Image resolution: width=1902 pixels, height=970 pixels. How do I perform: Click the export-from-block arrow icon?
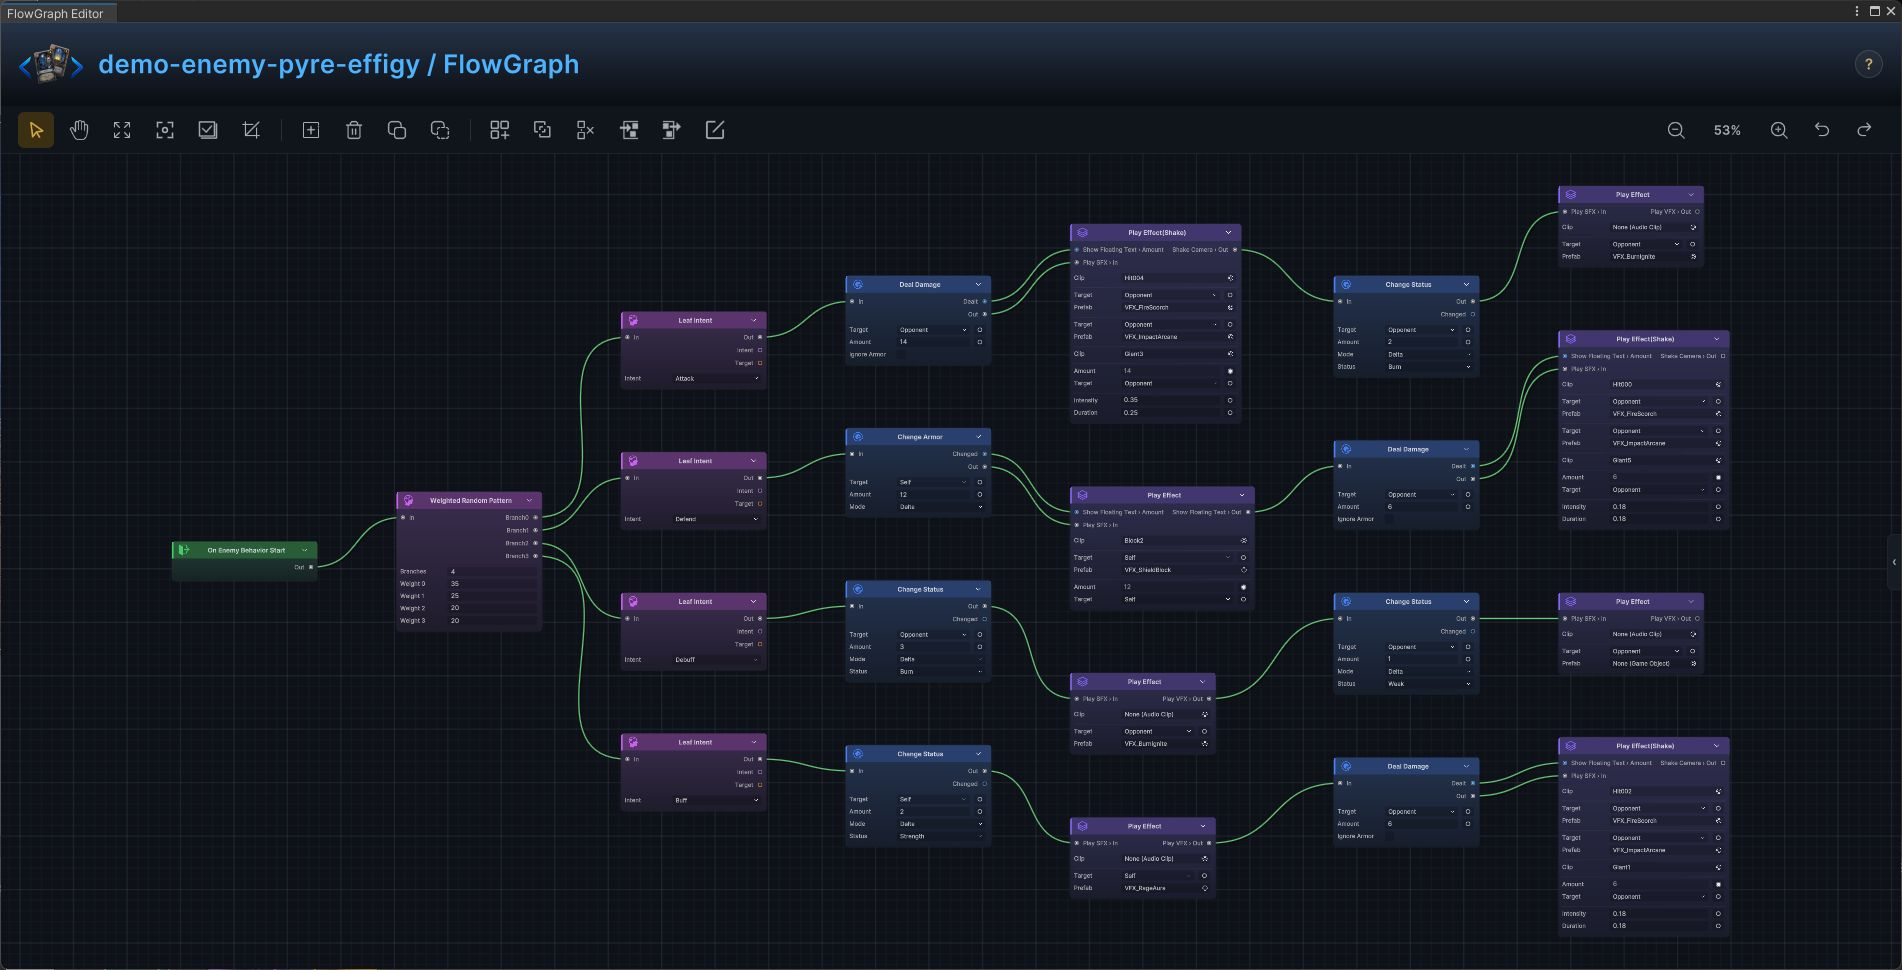[672, 130]
